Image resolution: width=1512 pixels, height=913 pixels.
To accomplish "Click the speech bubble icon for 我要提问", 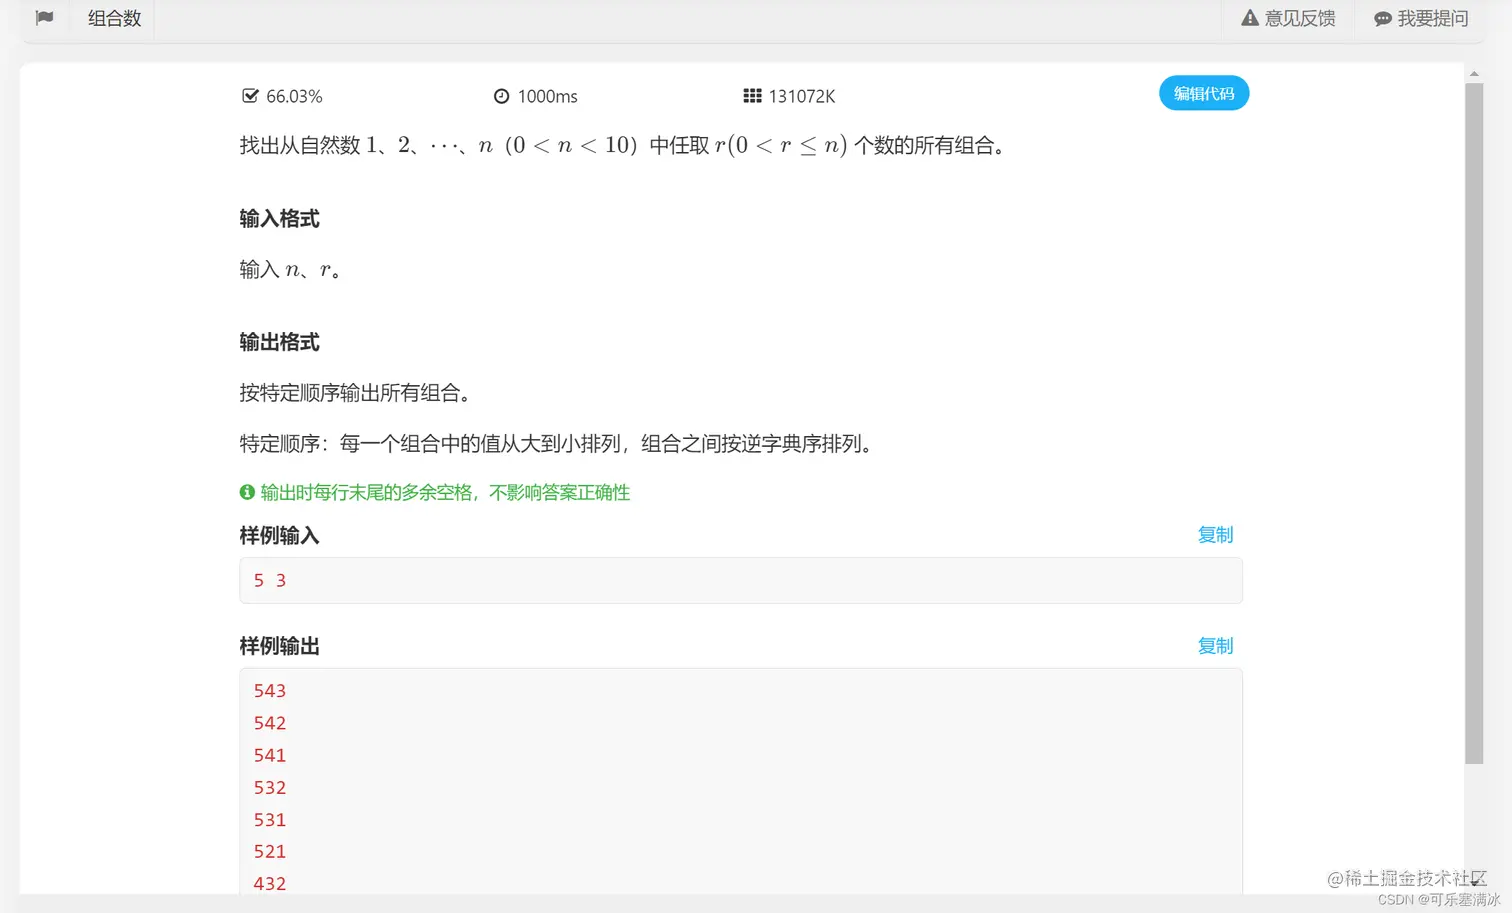I will pyautogui.click(x=1382, y=17).
